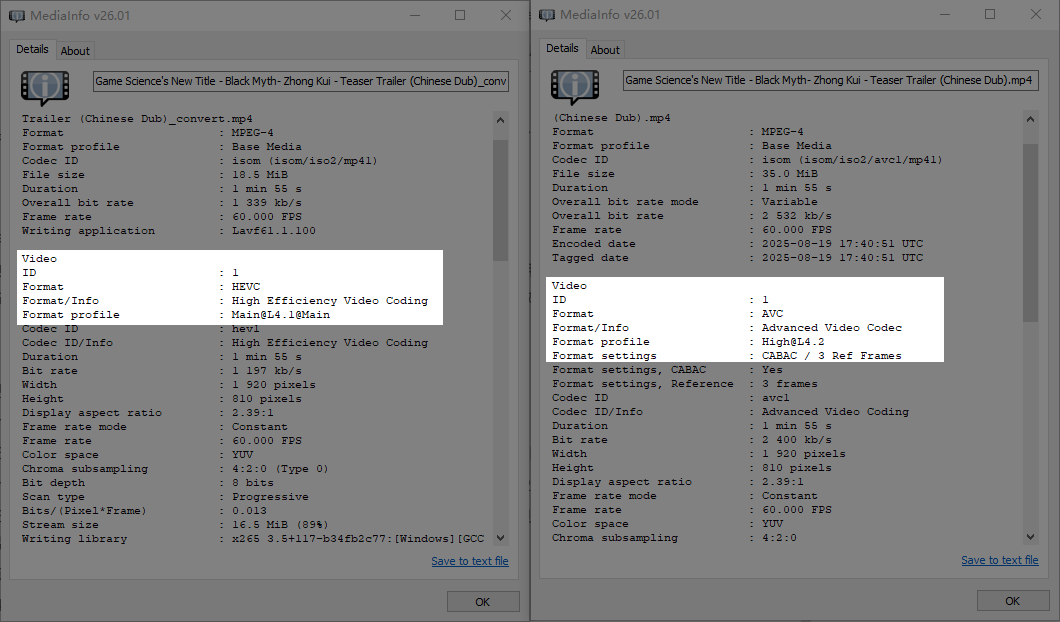Click Advanced Video Coding Codec ID/Info value
The height and width of the screenshot is (622, 1060).
point(836,412)
